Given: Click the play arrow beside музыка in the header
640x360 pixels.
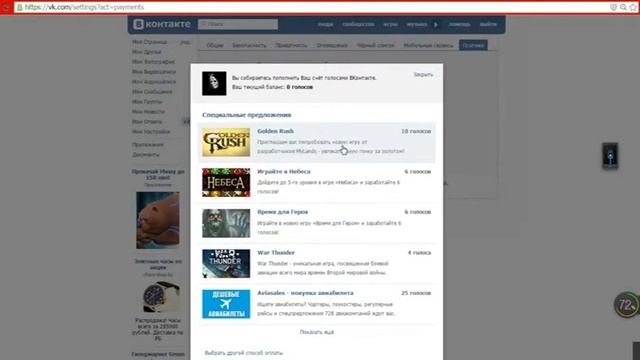Looking at the screenshot, I should [x=436, y=24].
